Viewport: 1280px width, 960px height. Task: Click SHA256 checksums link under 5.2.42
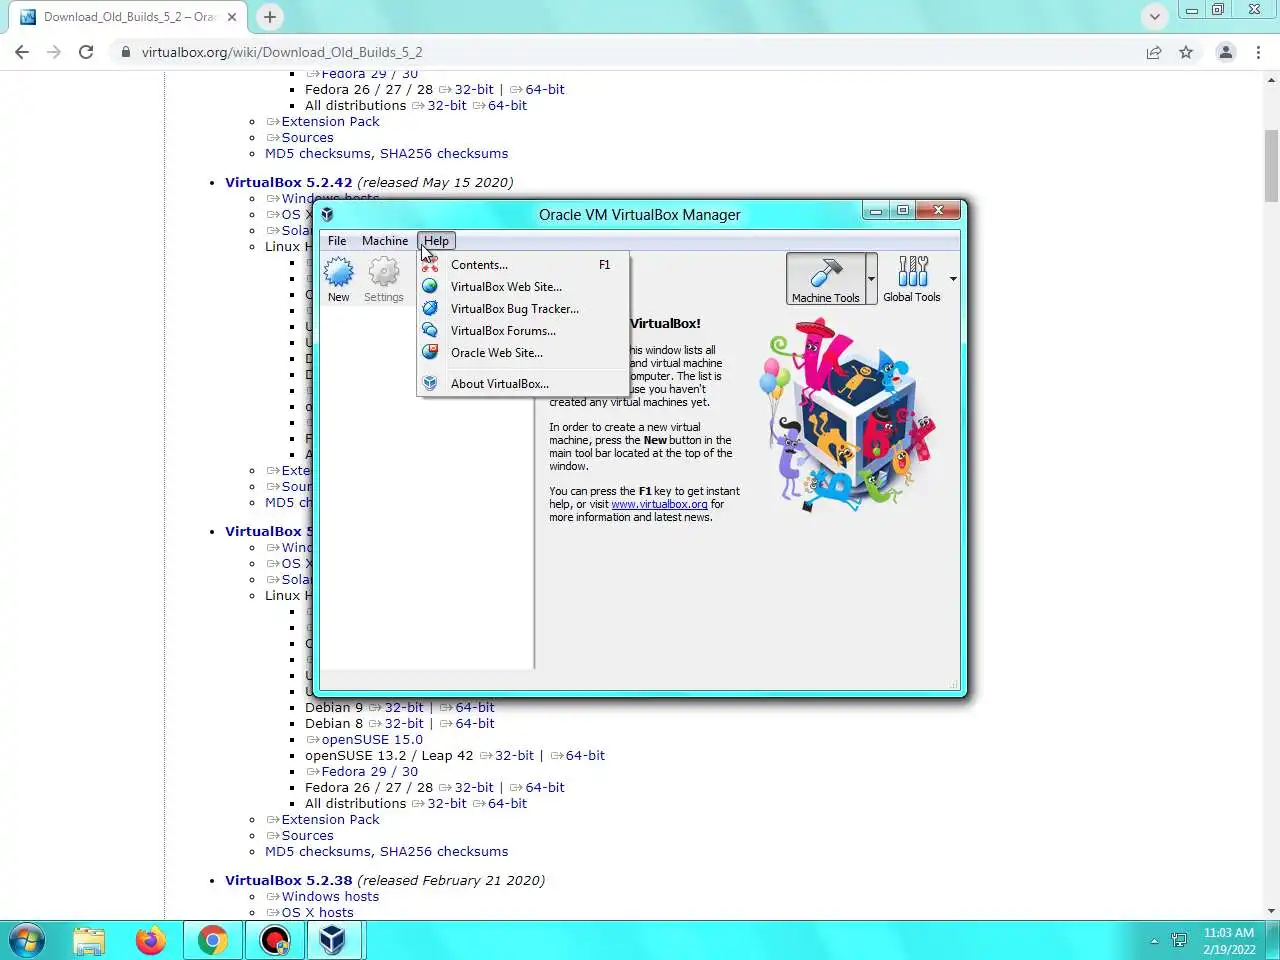pos(444,154)
